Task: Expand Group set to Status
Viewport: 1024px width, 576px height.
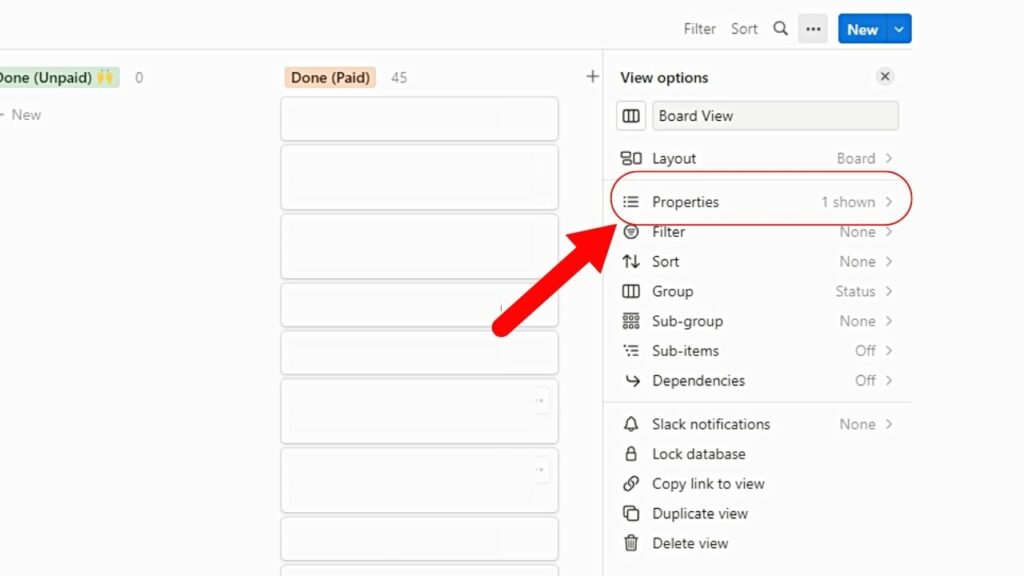Action: [857, 291]
